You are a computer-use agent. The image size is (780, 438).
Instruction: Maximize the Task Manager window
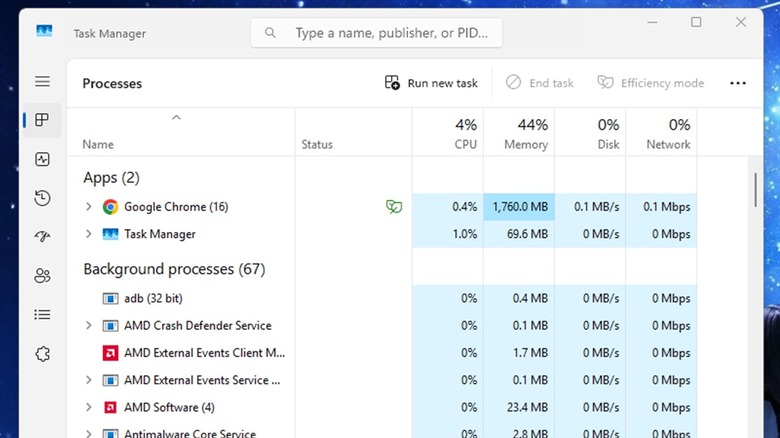tap(696, 22)
